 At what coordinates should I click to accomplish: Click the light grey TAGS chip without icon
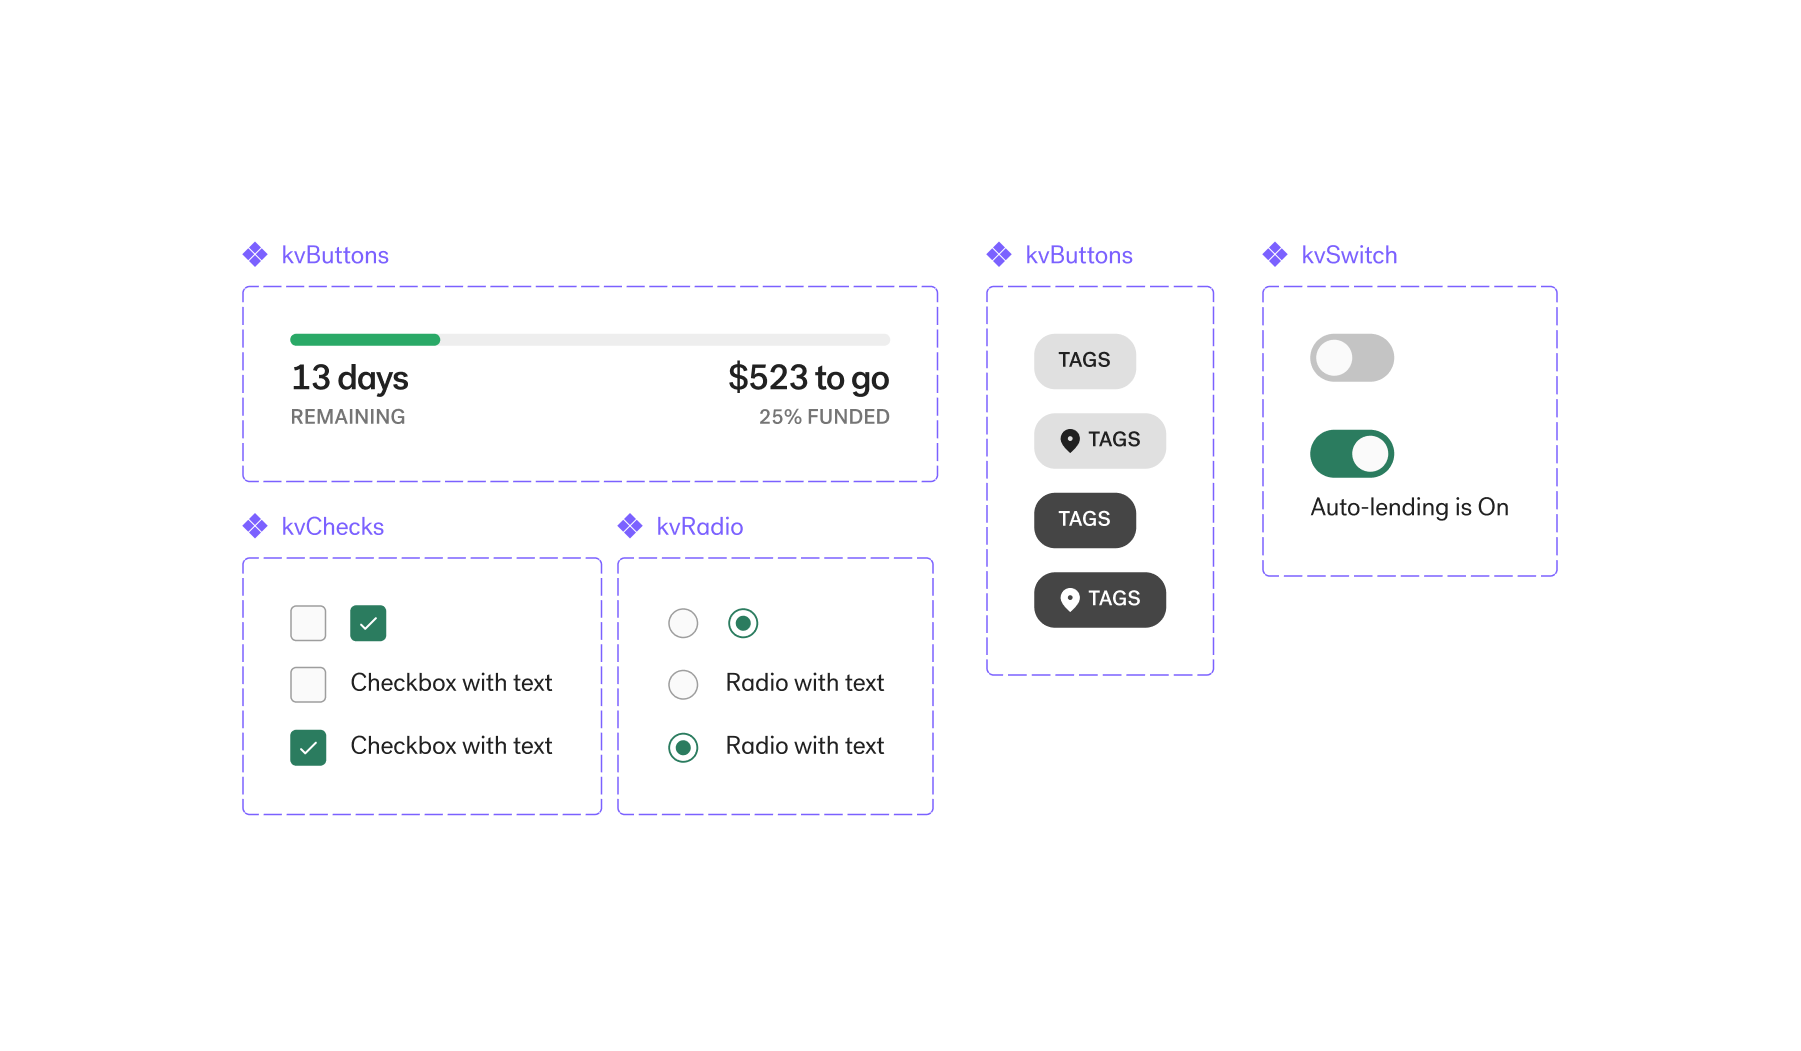tap(1085, 361)
